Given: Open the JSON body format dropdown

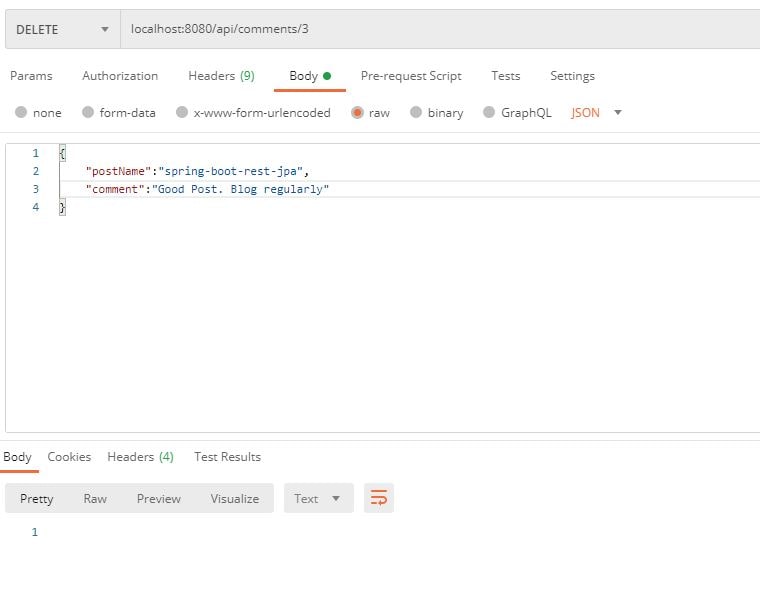Looking at the screenshot, I should [596, 113].
